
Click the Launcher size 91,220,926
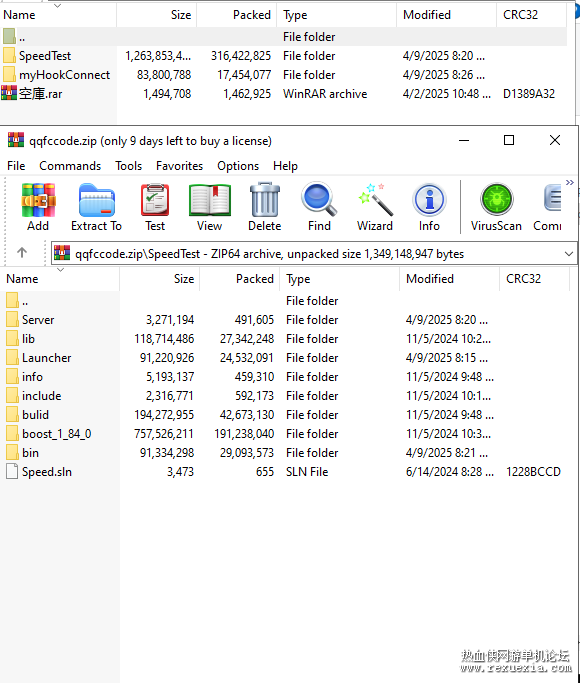(x=167, y=358)
